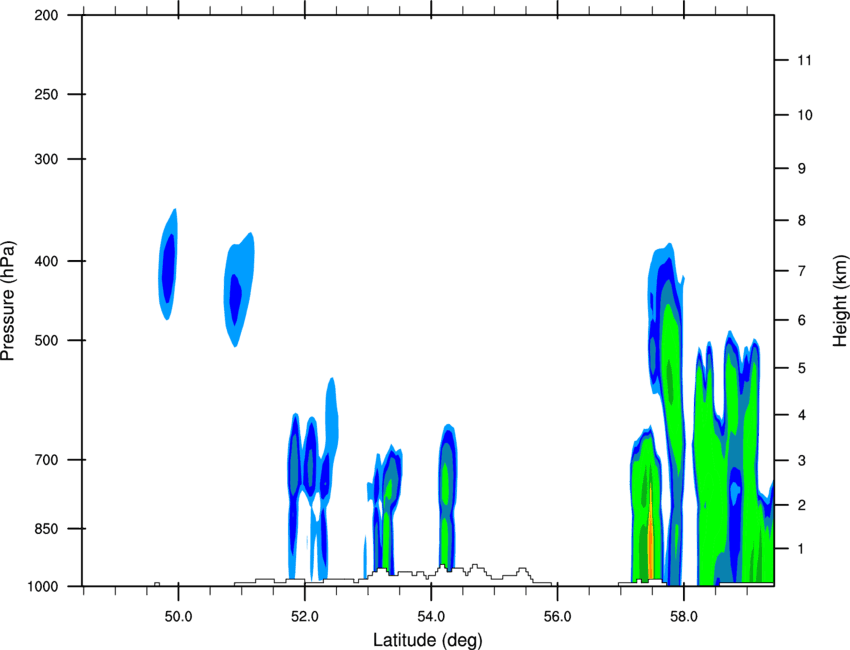Click the Latitude (deg) axis title
Image resolution: width=850 pixels, height=650 pixels.
tap(427, 640)
